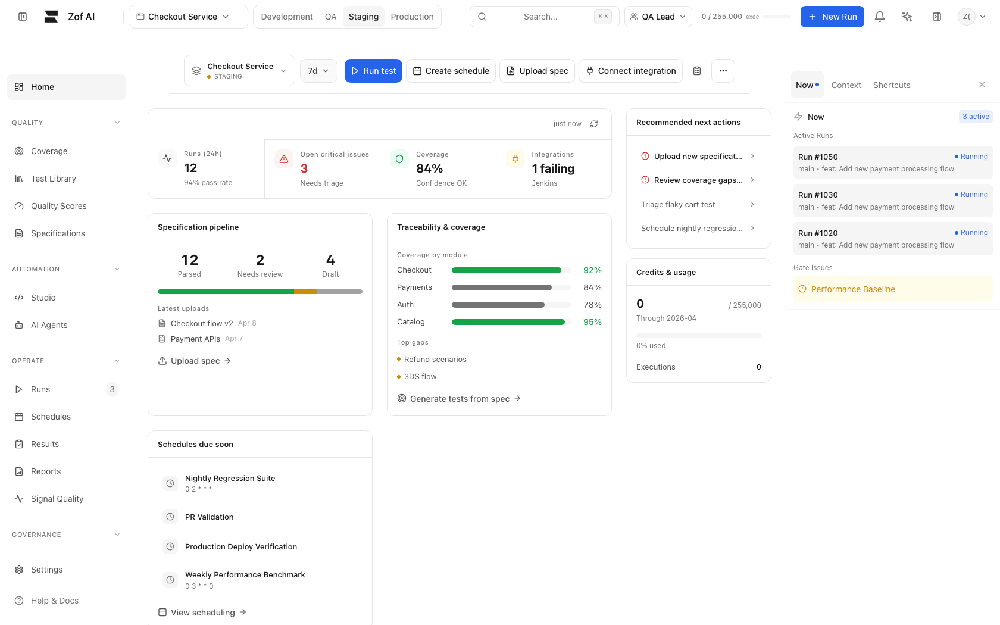Click the refresh icon next to just now
1000x625 pixels.
point(594,124)
